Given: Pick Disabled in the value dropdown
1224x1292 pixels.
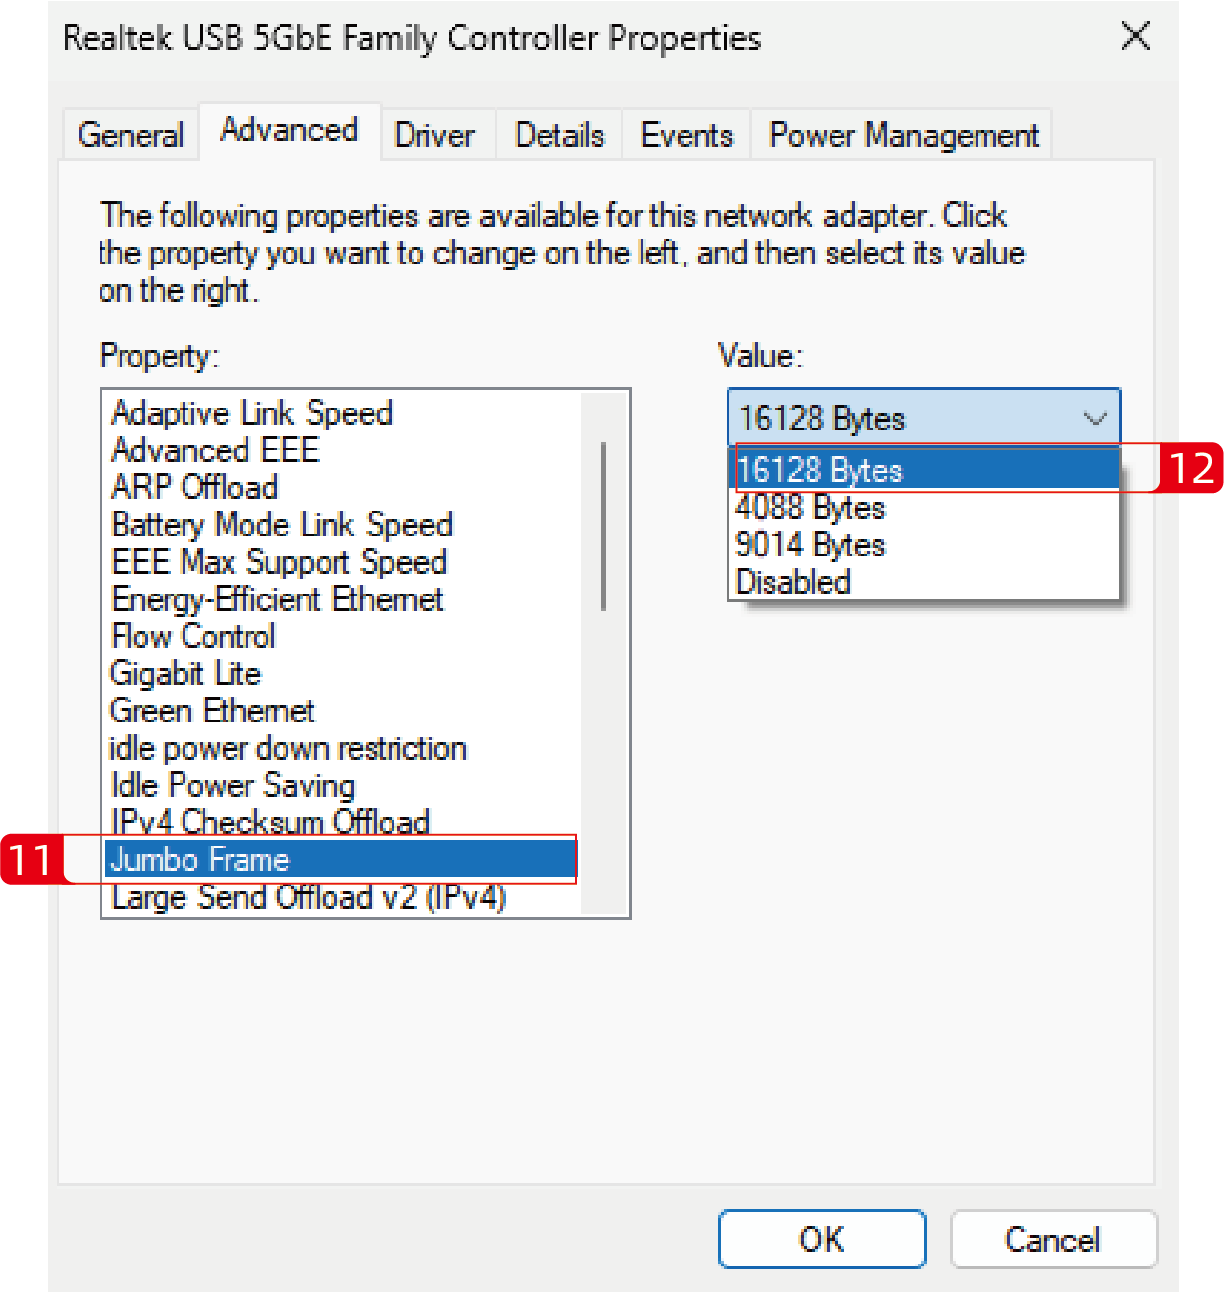Looking at the screenshot, I should [793, 582].
